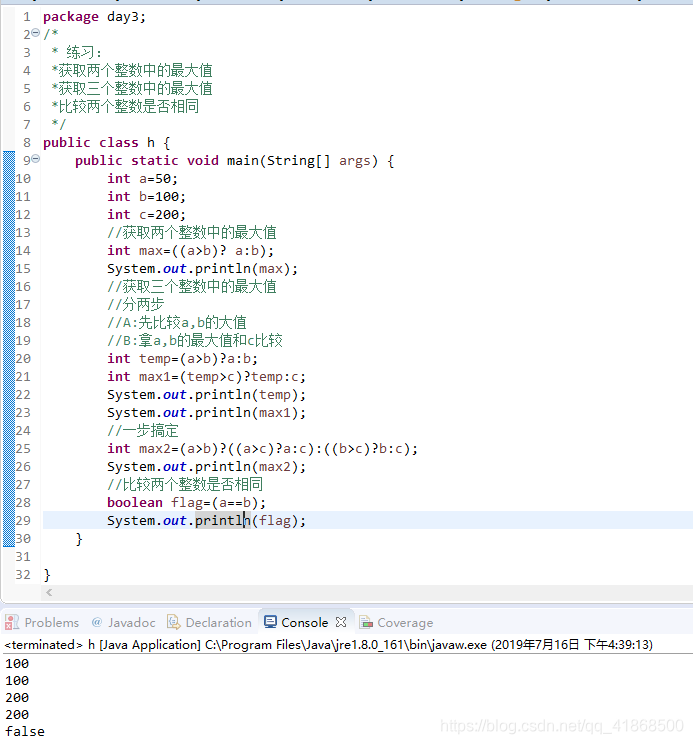The image size is (693, 744).
Task: Click 'System.out.println(temp);' line
Action: coord(206,395)
